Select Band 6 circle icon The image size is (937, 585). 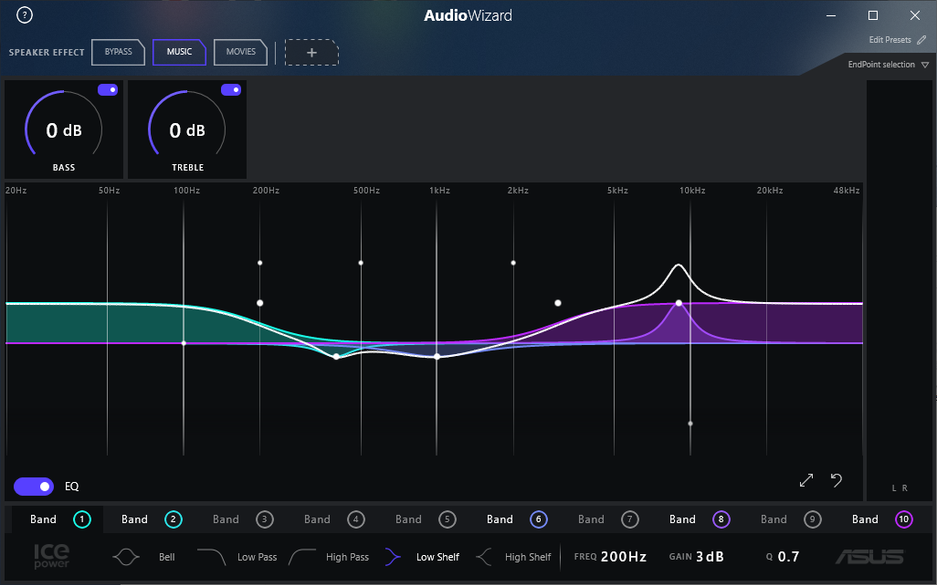pyautogui.click(x=538, y=519)
